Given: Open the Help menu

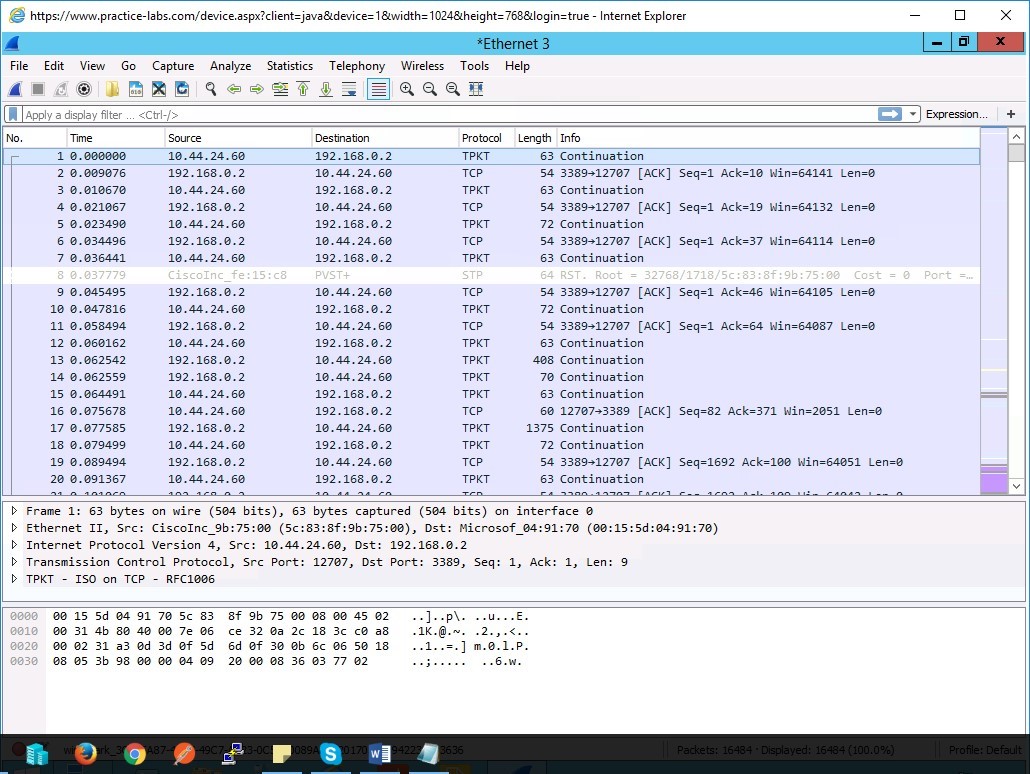Looking at the screenshot, I should tap(517, 66).
